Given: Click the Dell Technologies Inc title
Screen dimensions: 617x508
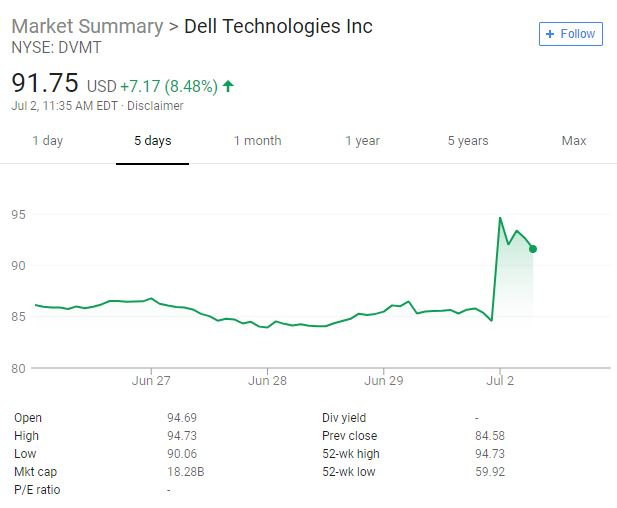Looking at the screenshot, I should (x=278, y=26).
